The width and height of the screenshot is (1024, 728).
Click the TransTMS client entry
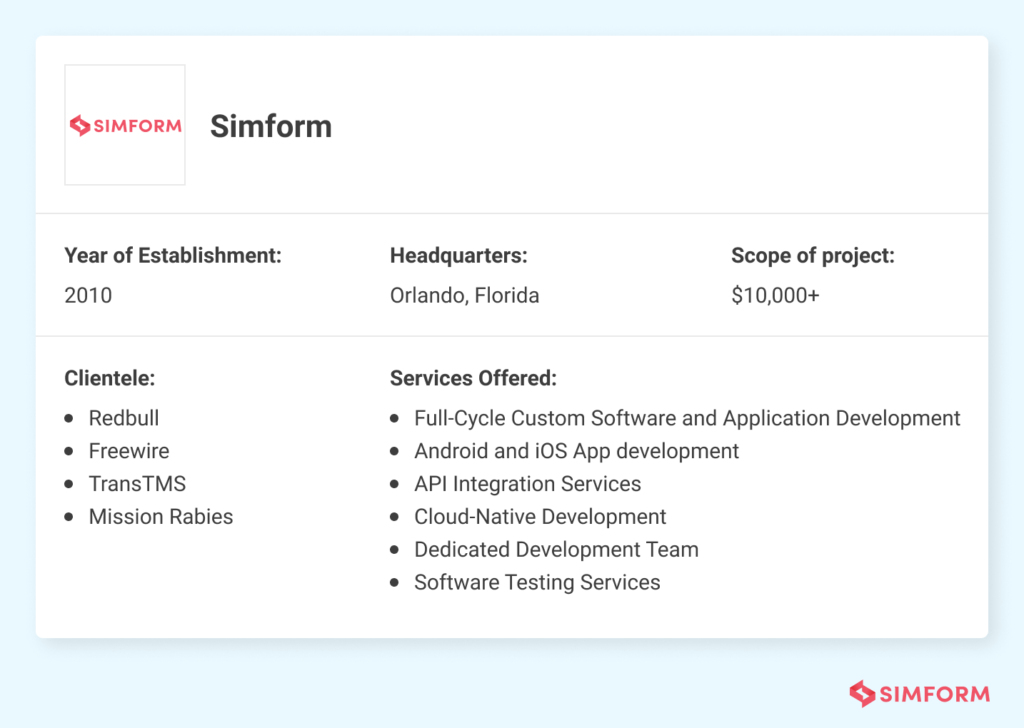(137, 484)
